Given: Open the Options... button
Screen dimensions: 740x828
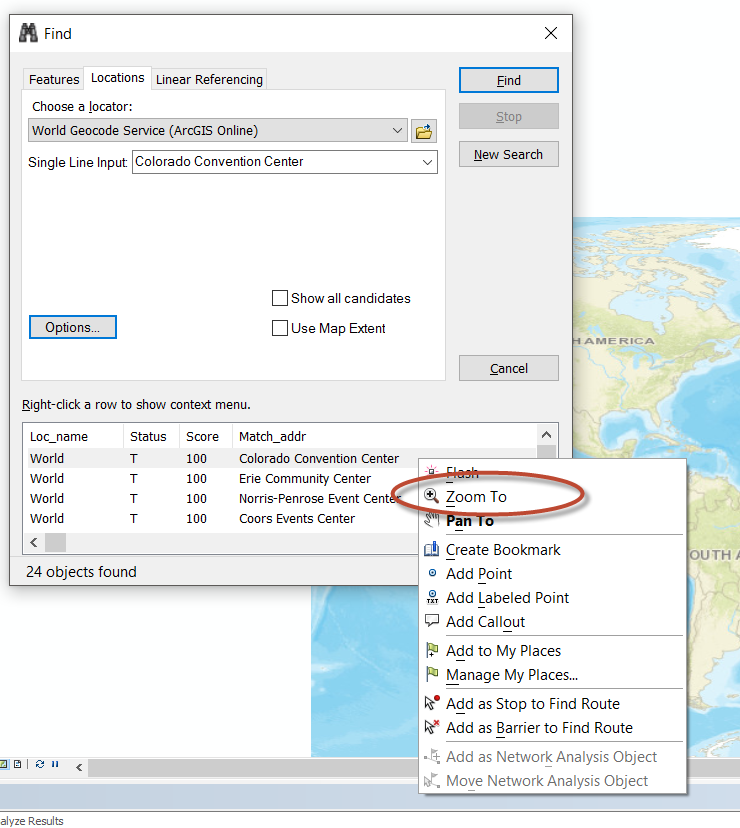Looking at the screenshot, I should click(x=73, y=327).
